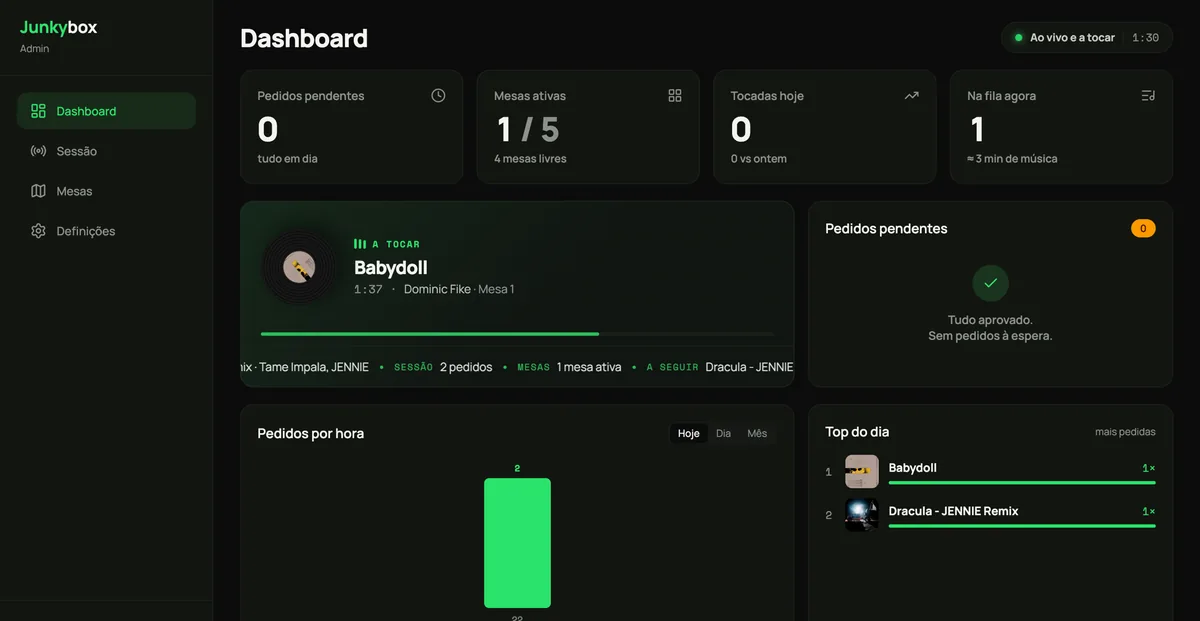The image size is (1200, 621).
Task: Click the playlist icon on Na fila agora
Action: point(1148,96)
